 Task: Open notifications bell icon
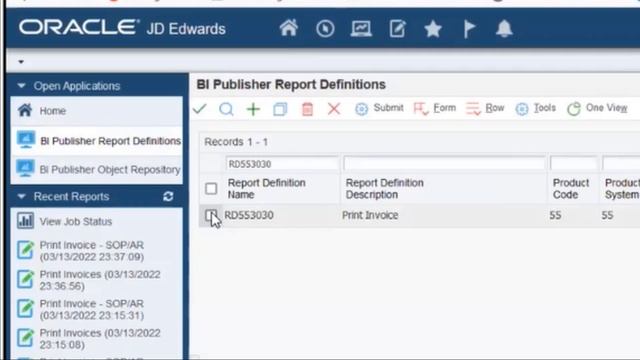tap(504, 29)
